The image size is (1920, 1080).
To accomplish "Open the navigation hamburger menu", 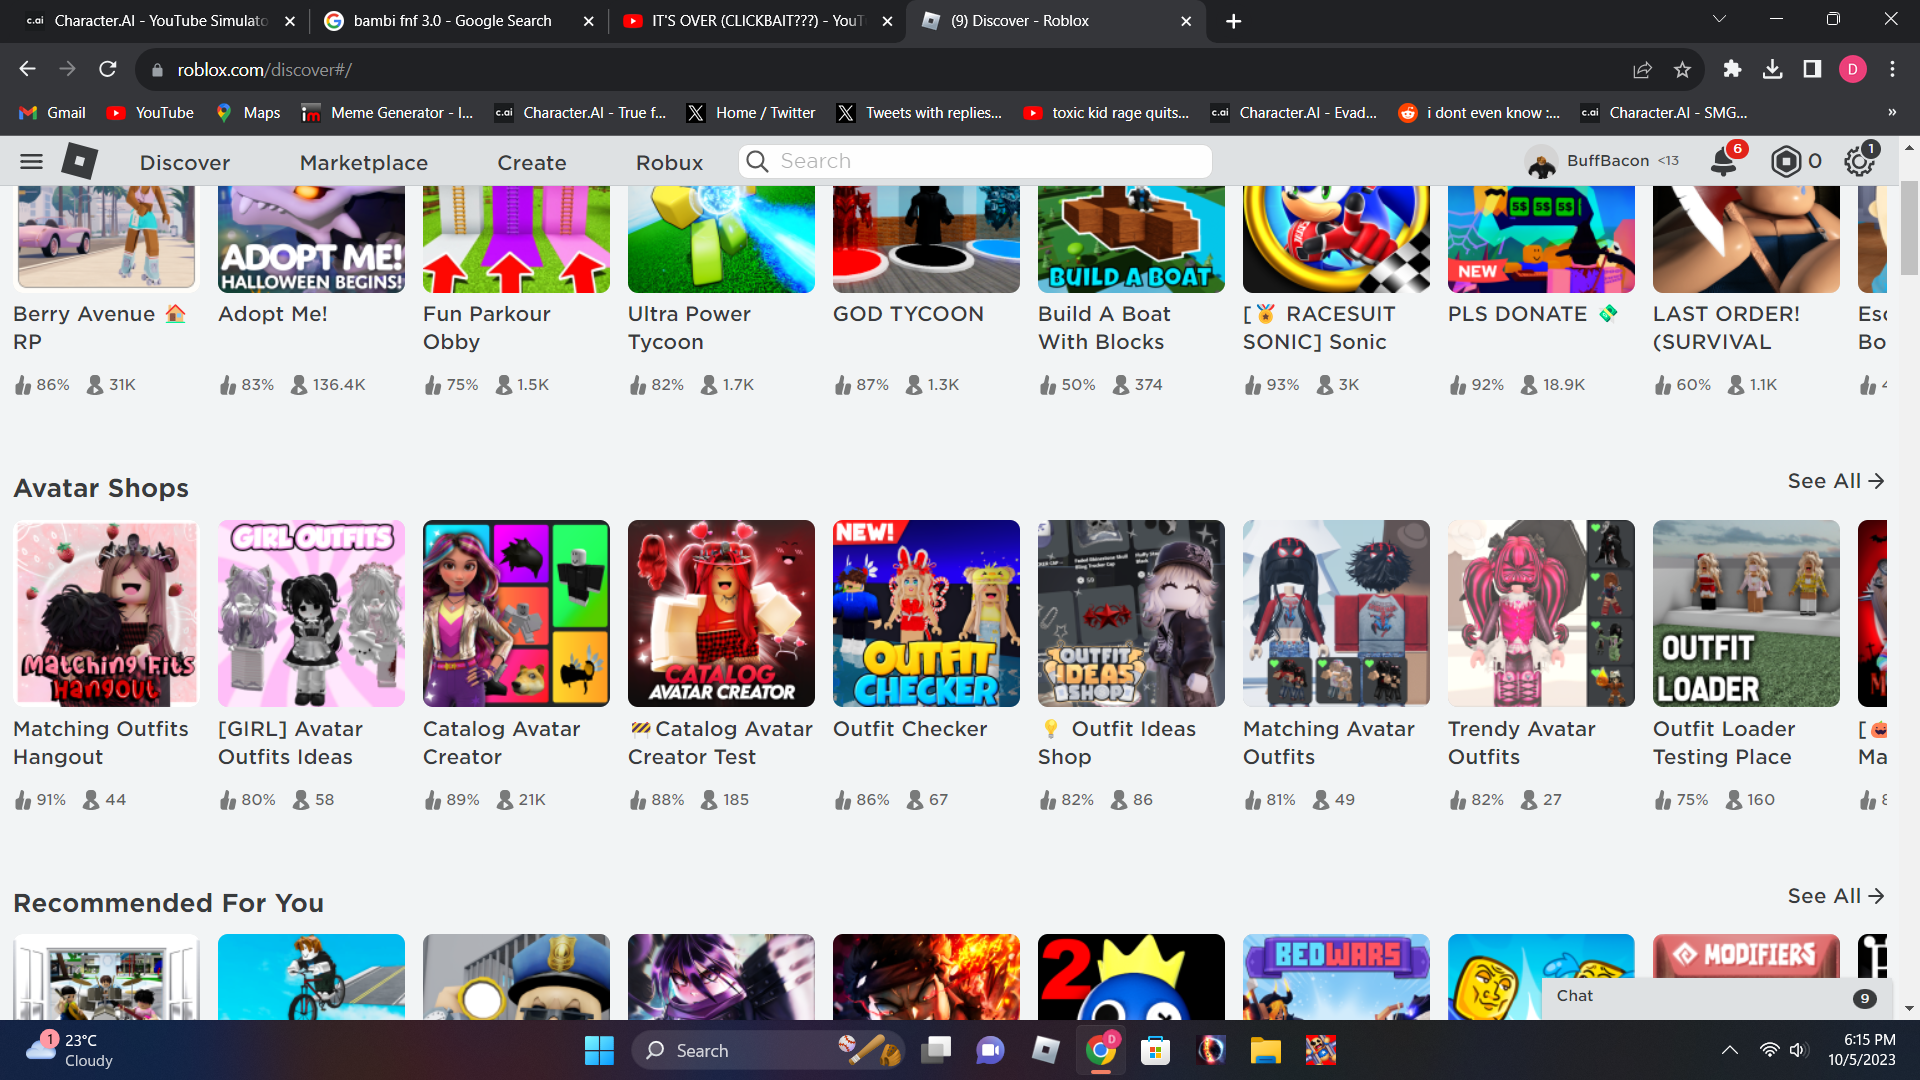I will coord(30,161).
